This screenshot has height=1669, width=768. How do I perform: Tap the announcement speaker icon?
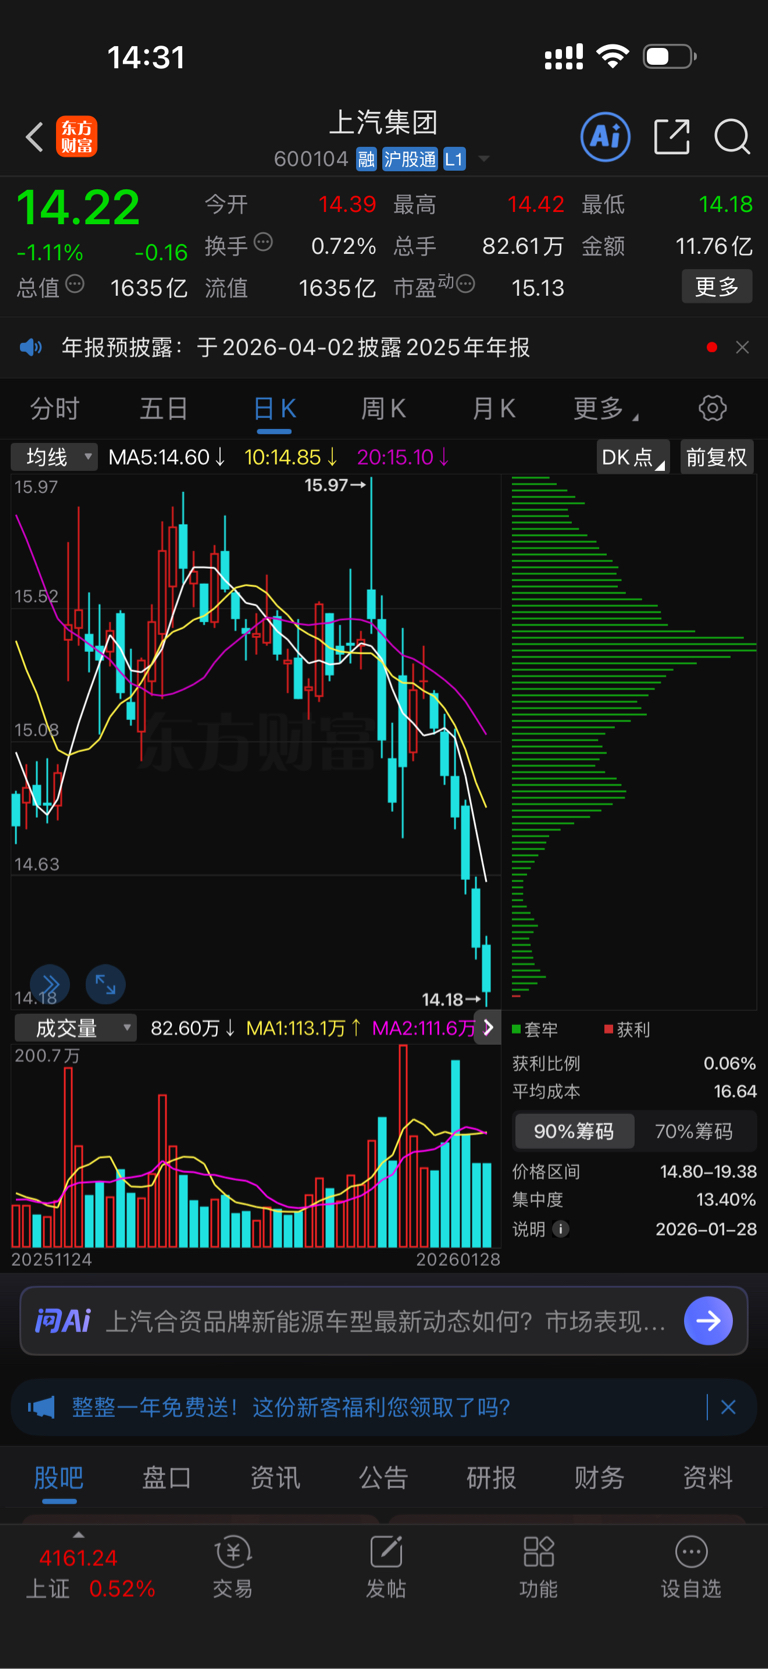coord(31,347)
